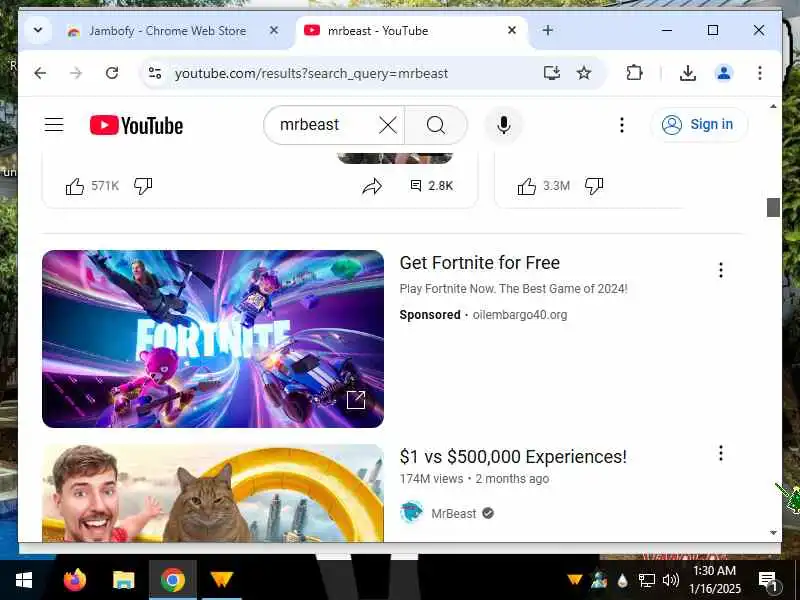Image resolution: width=800 pixels, height=600 pixels.
Task: Close the Jambofy Chrome Web Store tab
Action: 274,31
